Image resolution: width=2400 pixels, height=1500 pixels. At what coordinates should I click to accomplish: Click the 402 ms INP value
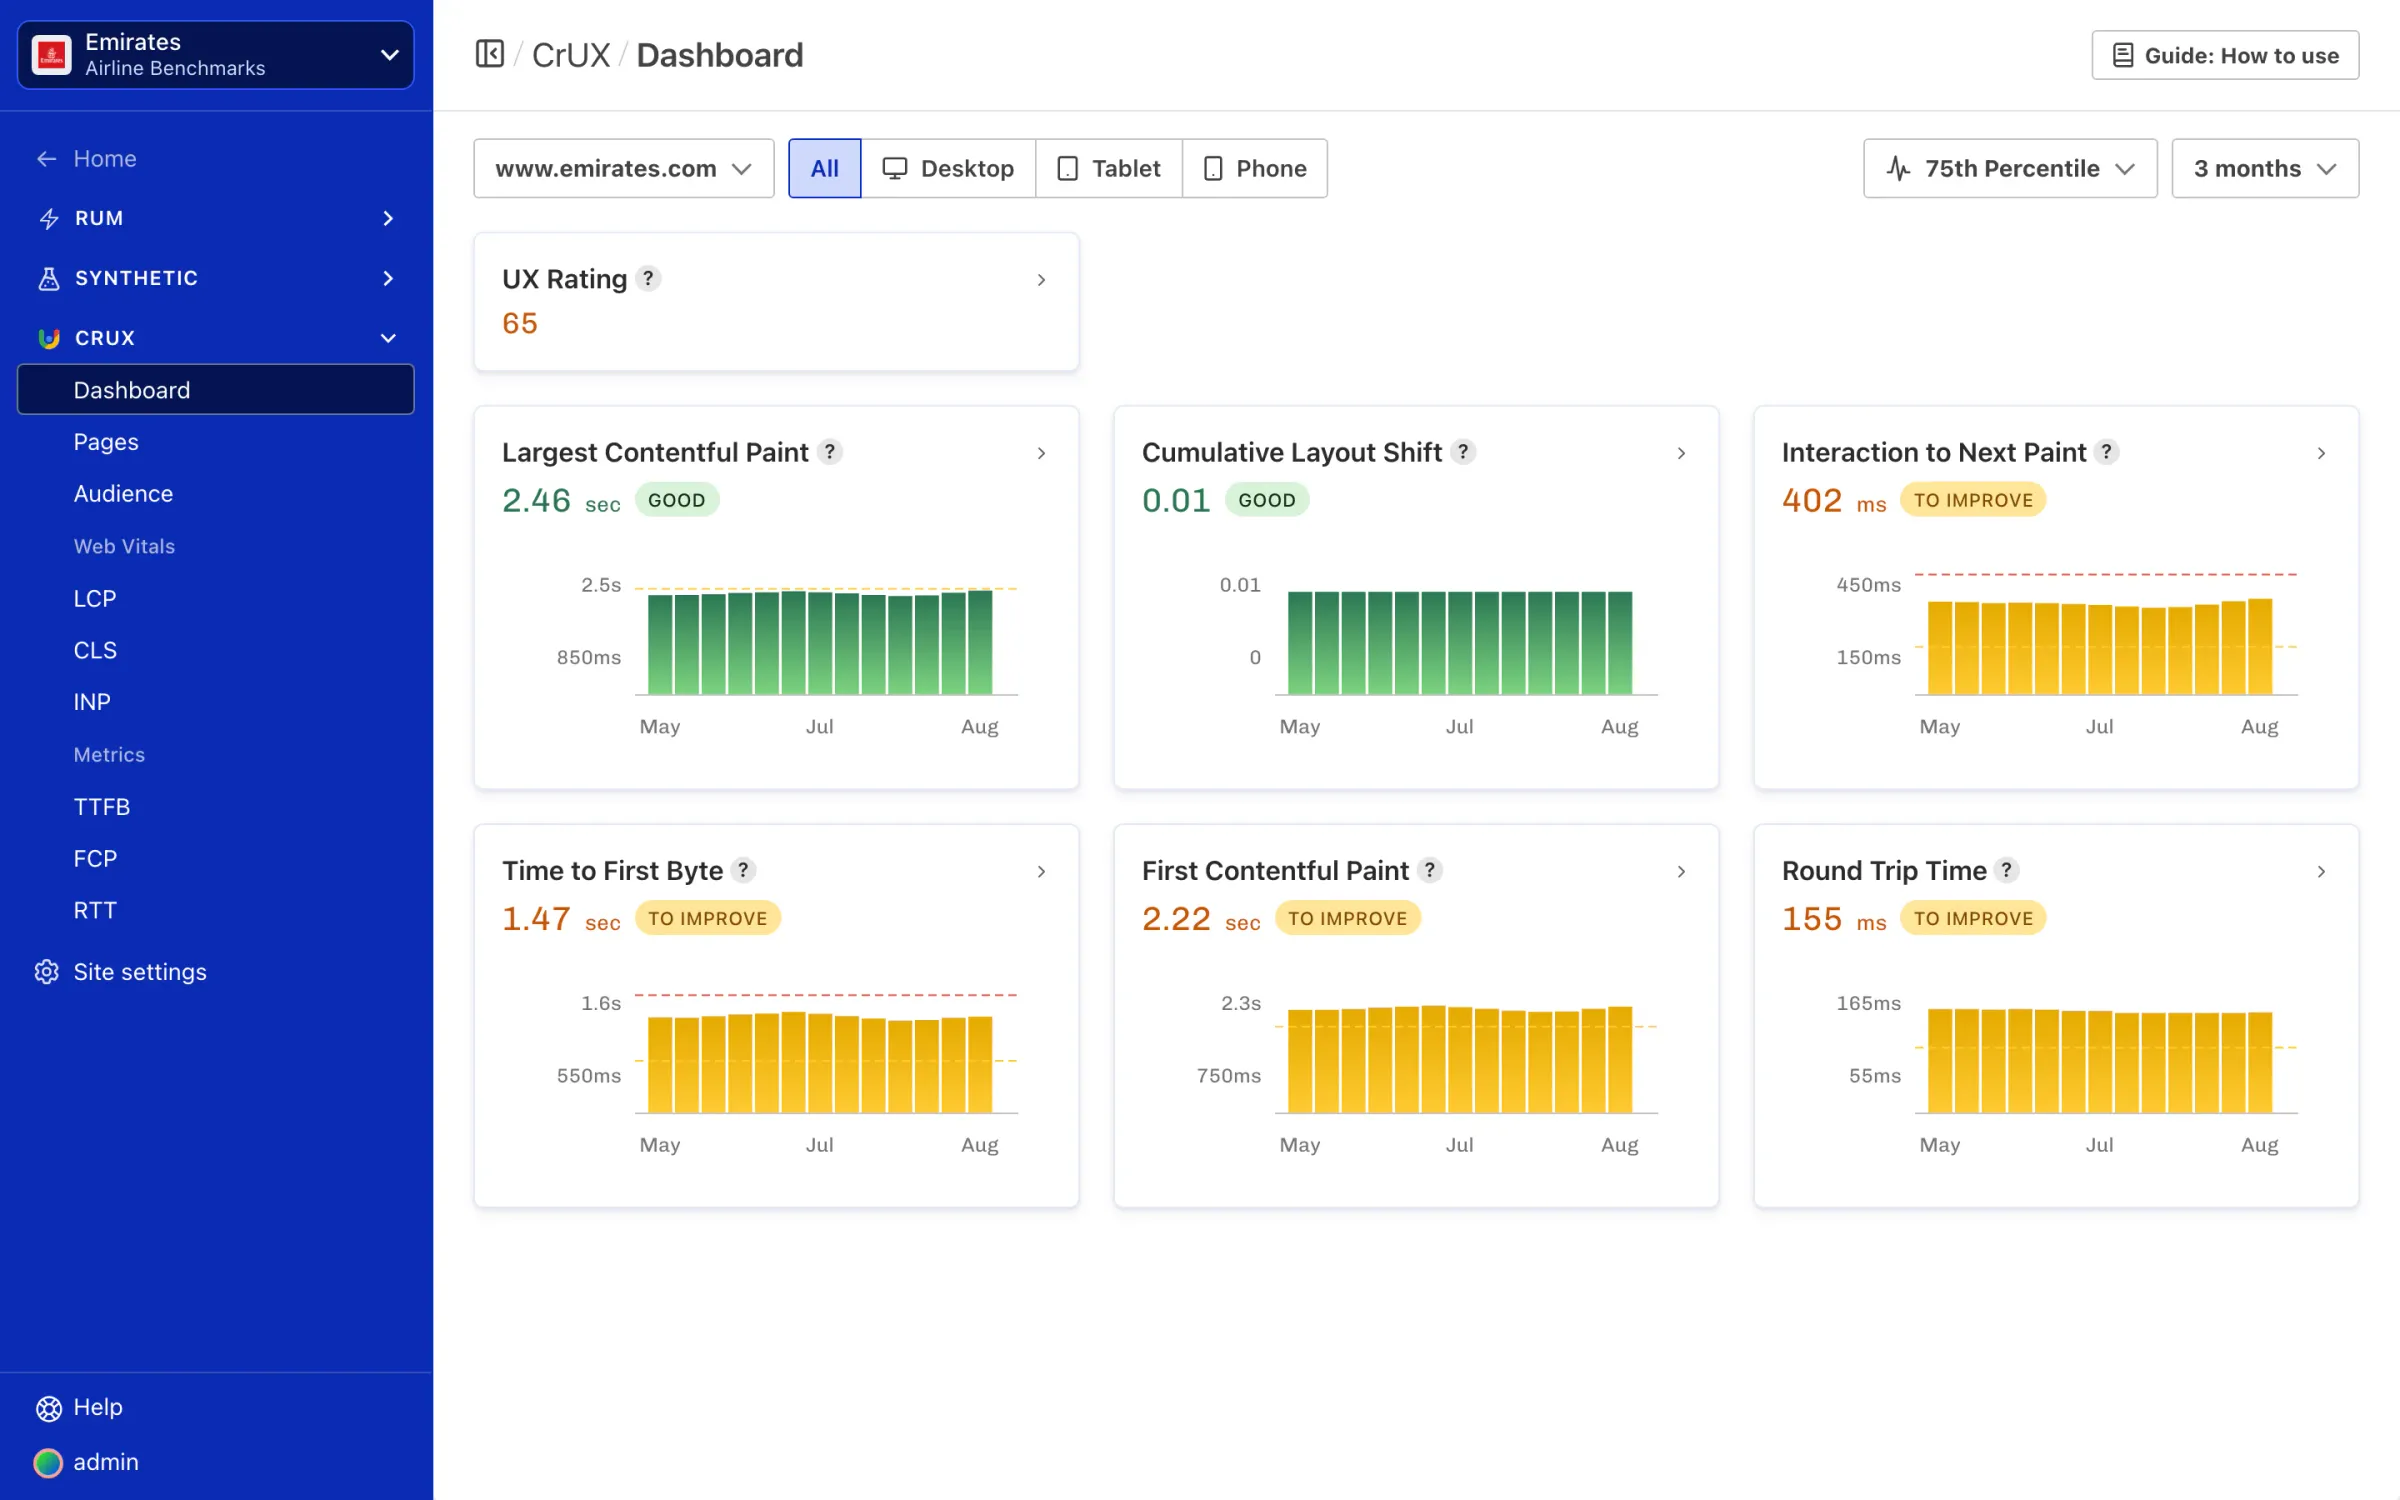1834,500
